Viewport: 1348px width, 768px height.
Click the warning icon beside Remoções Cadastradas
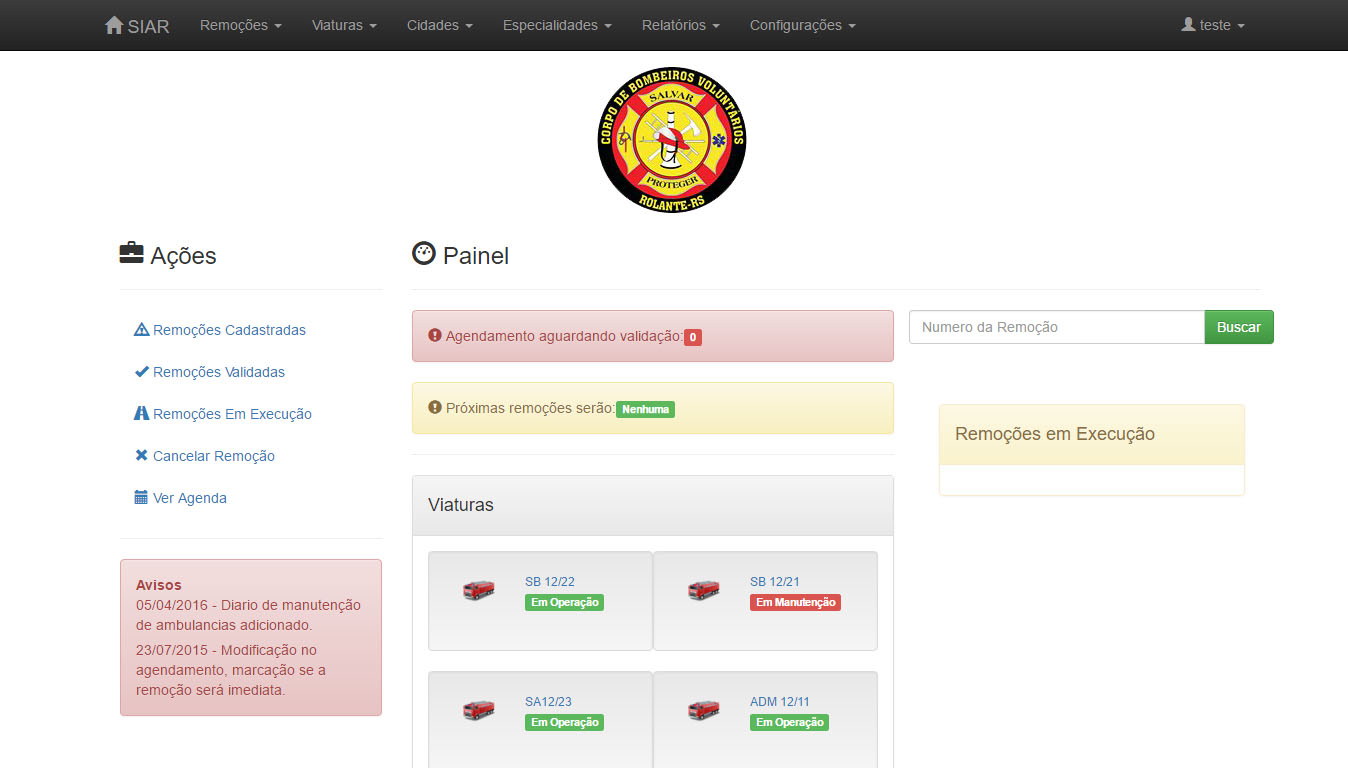(x=141, y=330)
